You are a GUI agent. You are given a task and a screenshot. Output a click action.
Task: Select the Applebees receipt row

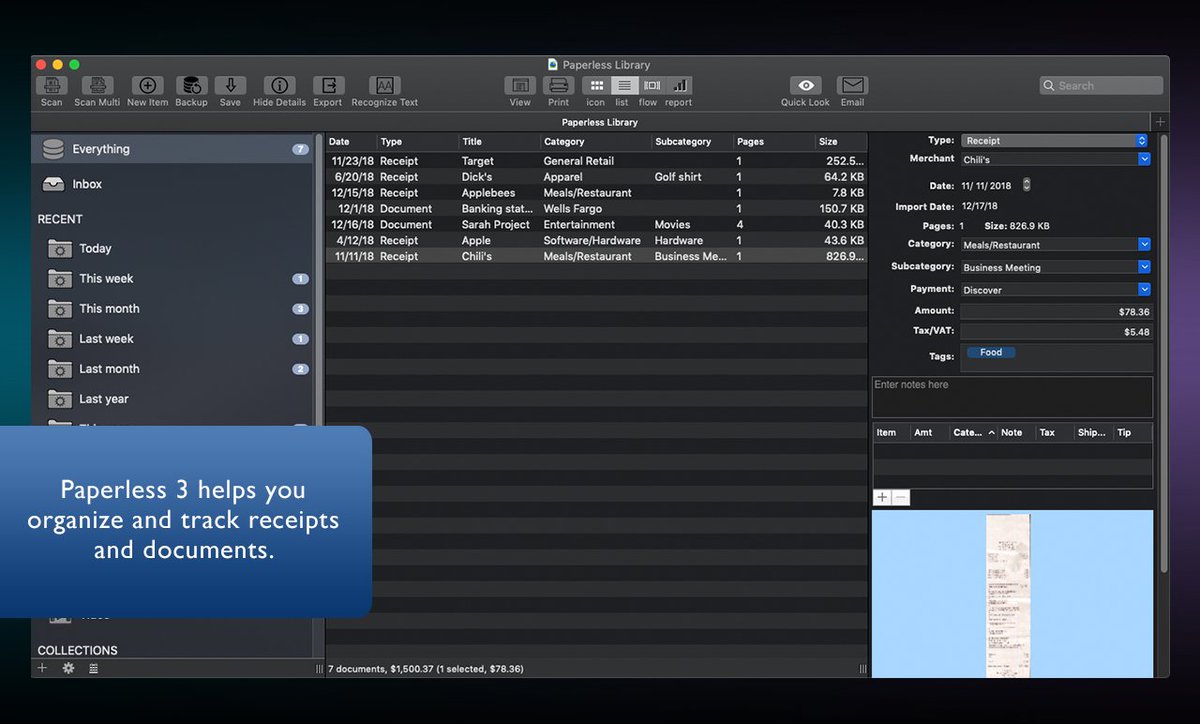(x=596, y=193)
